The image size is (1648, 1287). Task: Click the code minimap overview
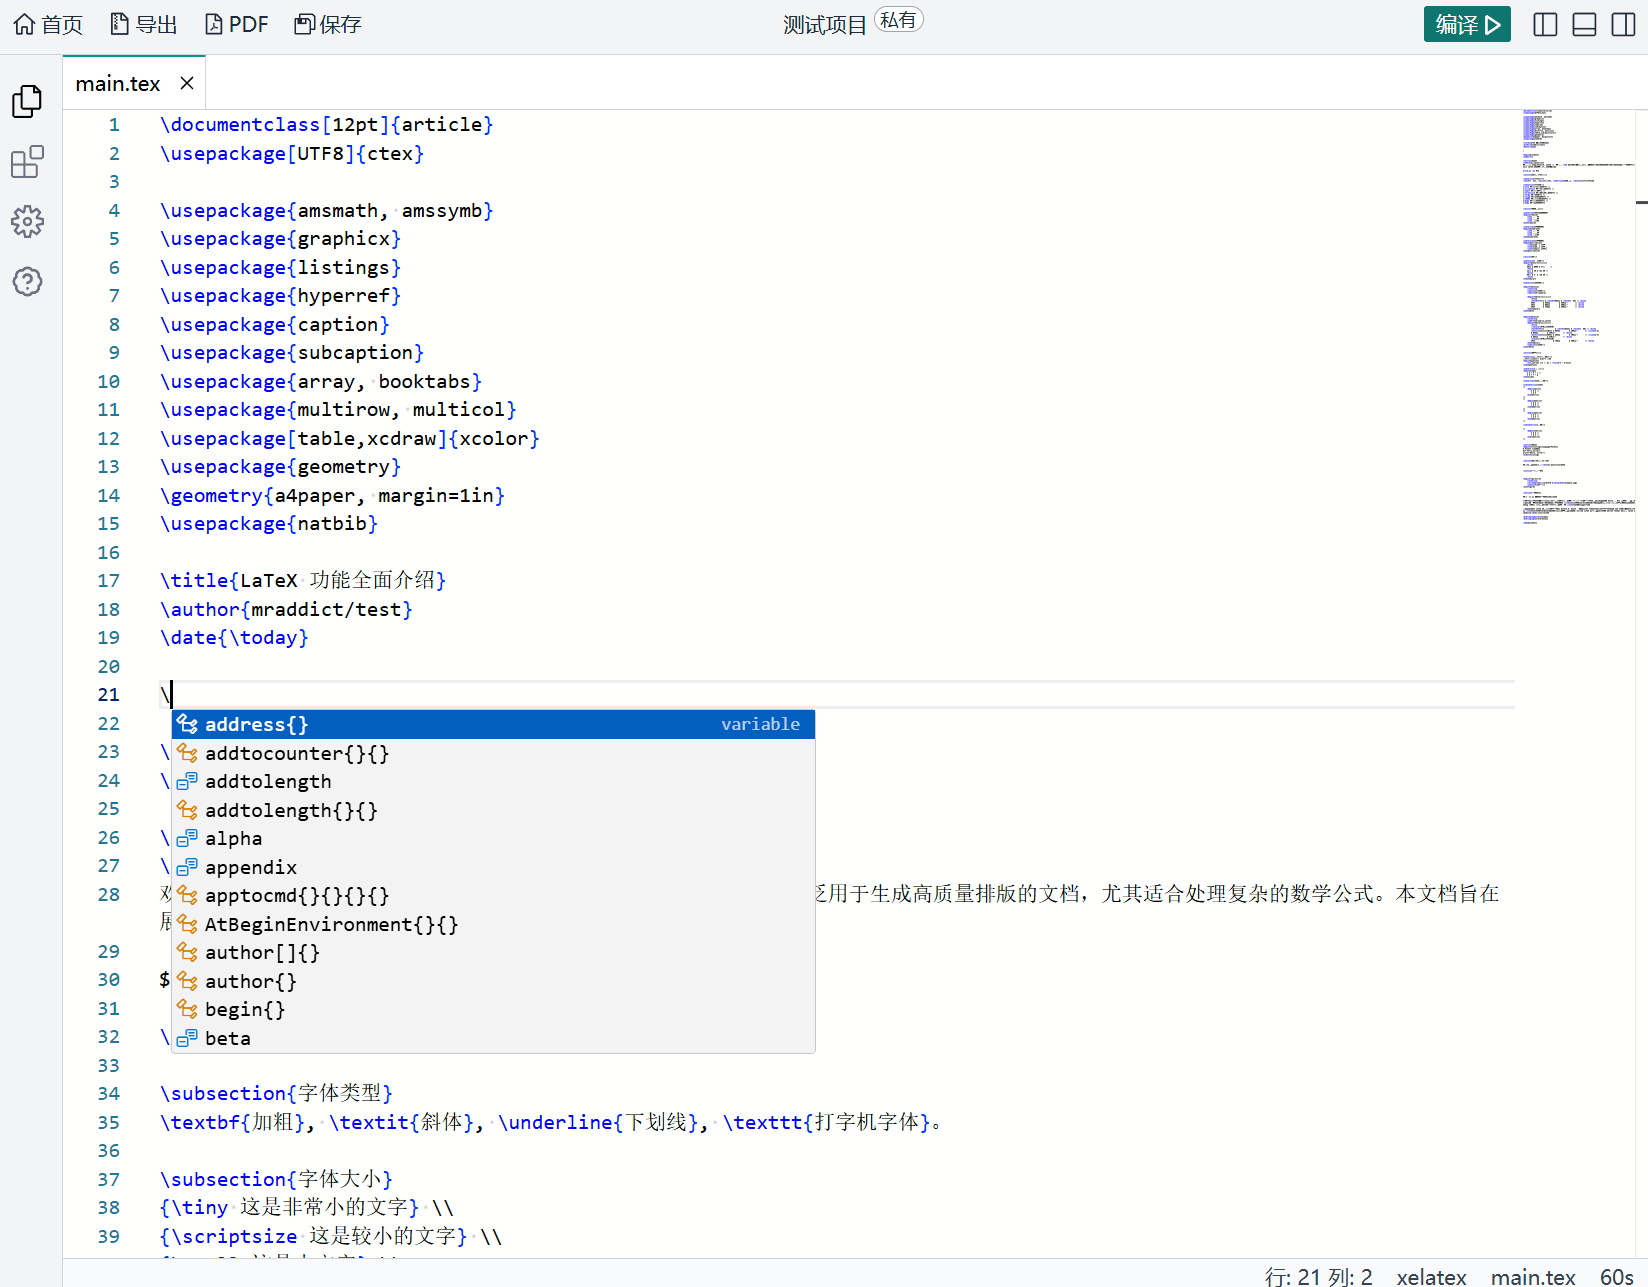[1577, 318]
